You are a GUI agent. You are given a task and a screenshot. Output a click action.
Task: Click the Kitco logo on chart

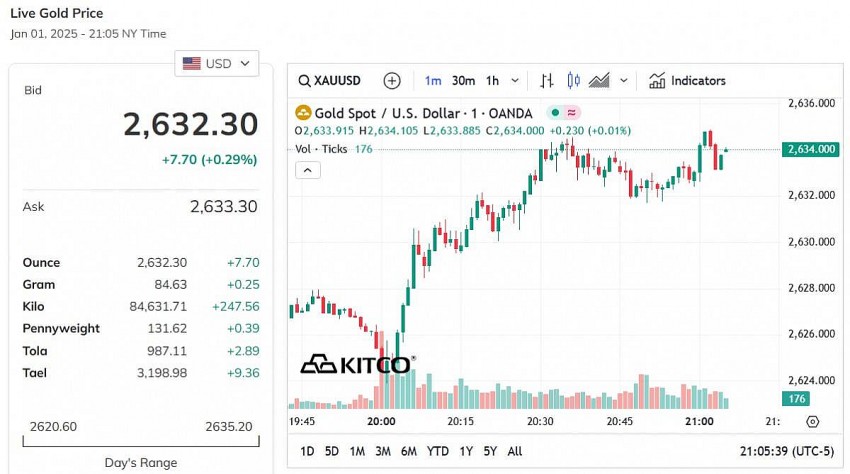[x=356, y=364]
